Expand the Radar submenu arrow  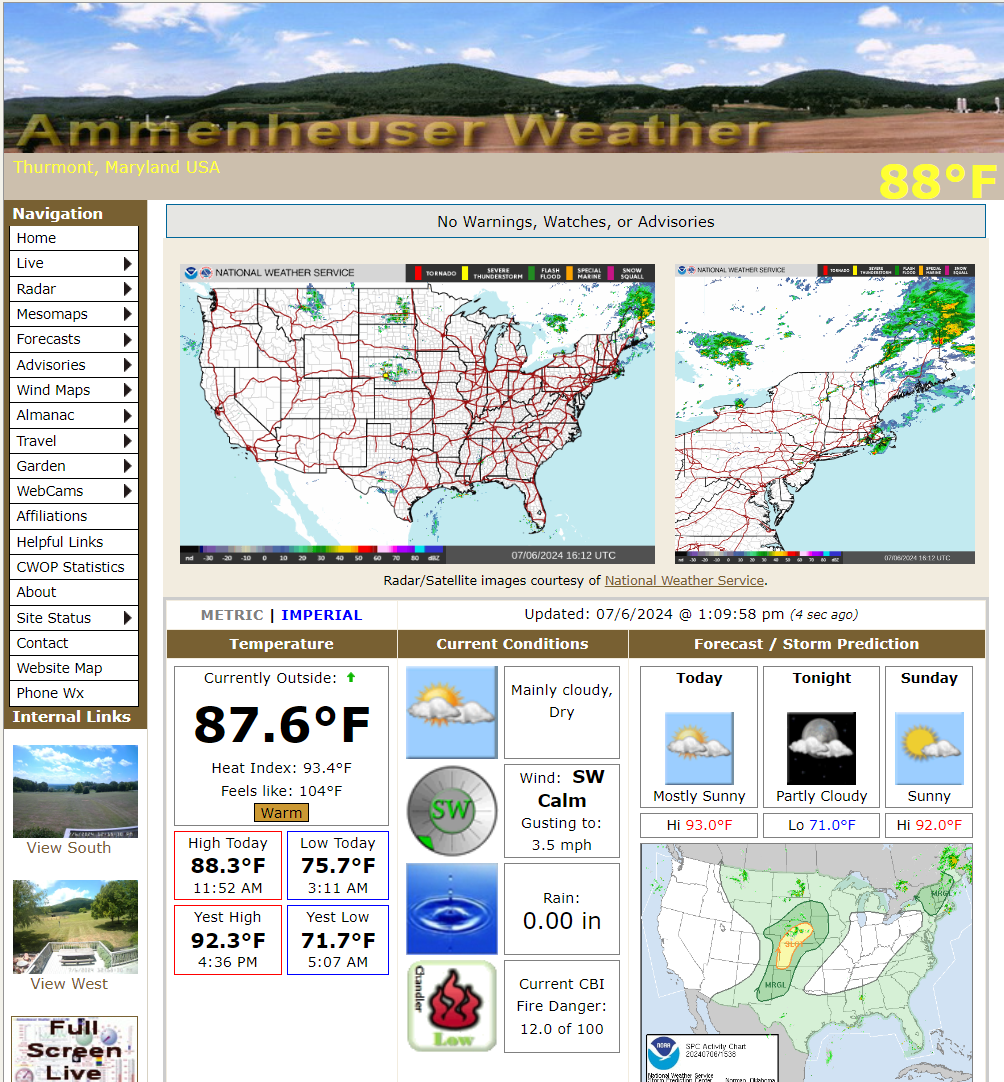click(127, 289)
